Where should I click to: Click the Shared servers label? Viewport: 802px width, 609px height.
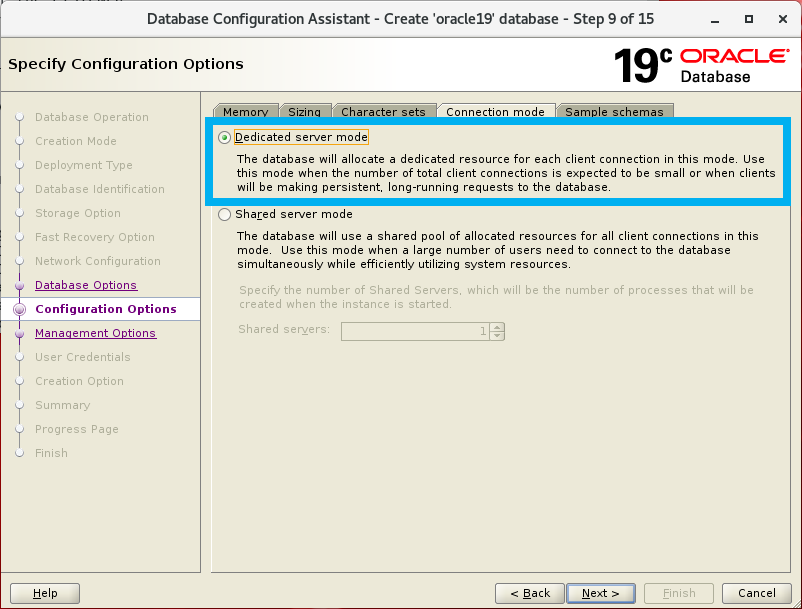pos(284,329)
